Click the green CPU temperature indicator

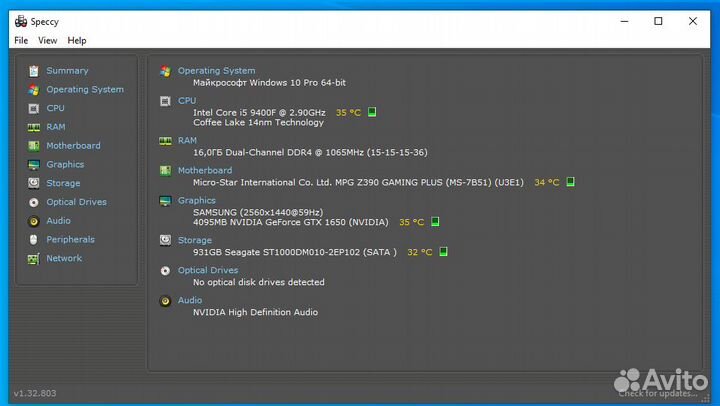(372, 112)
